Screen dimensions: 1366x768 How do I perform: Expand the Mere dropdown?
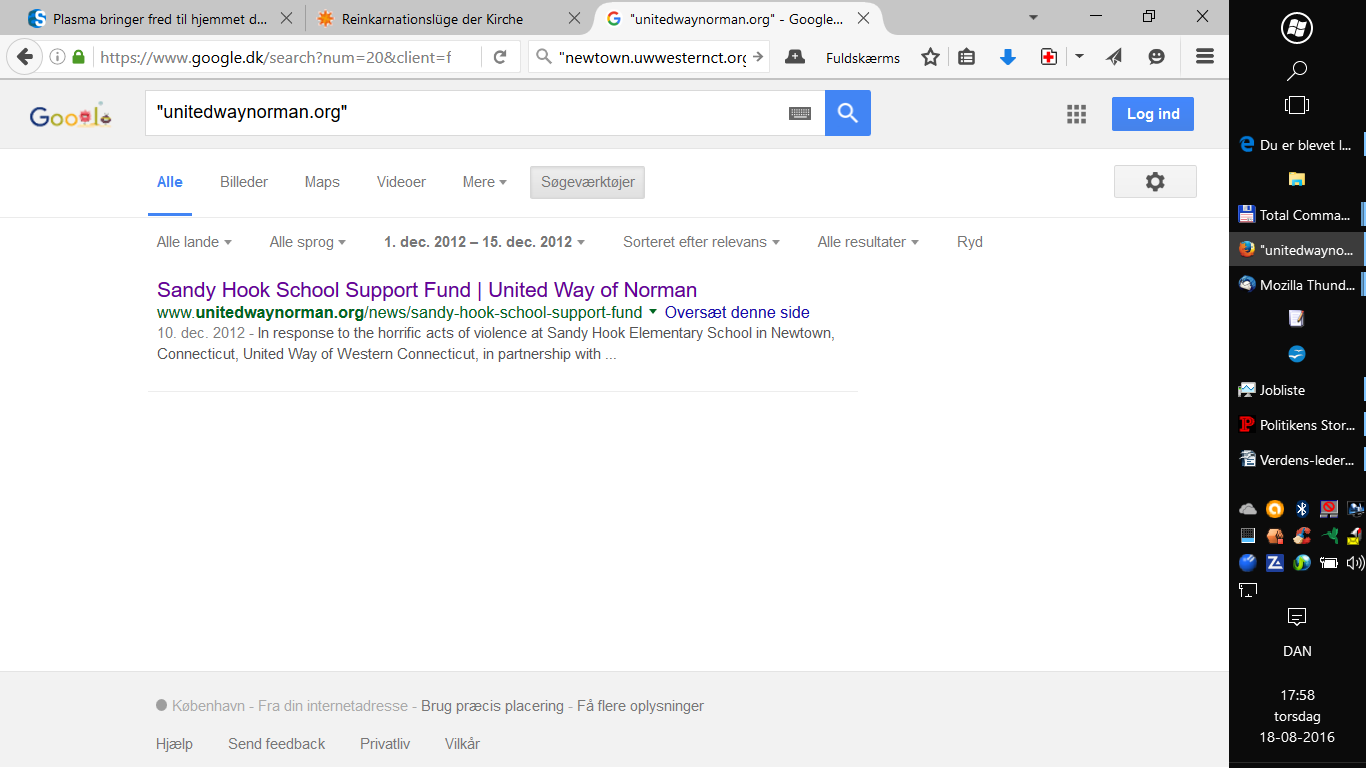pos(485,182)
